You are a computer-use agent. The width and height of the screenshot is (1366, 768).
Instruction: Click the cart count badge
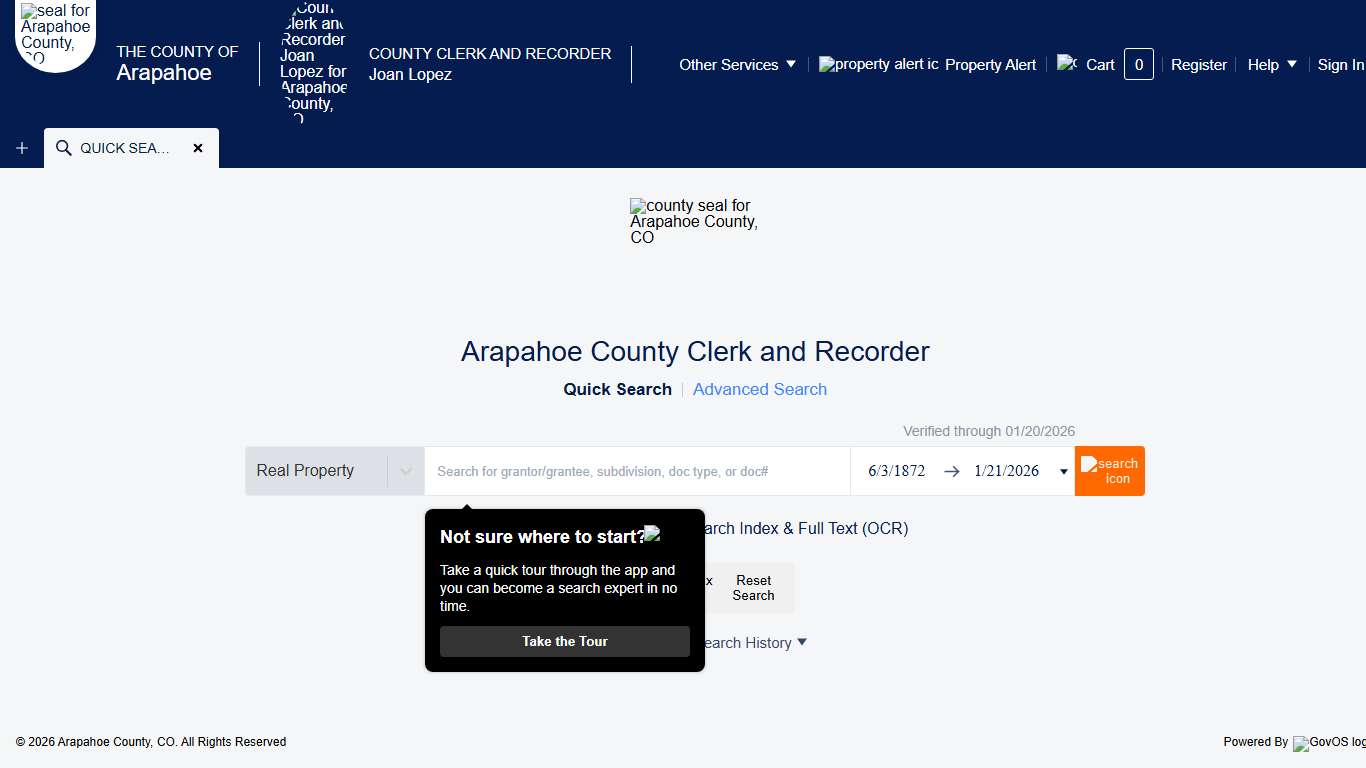click(x=1138, y=64)
